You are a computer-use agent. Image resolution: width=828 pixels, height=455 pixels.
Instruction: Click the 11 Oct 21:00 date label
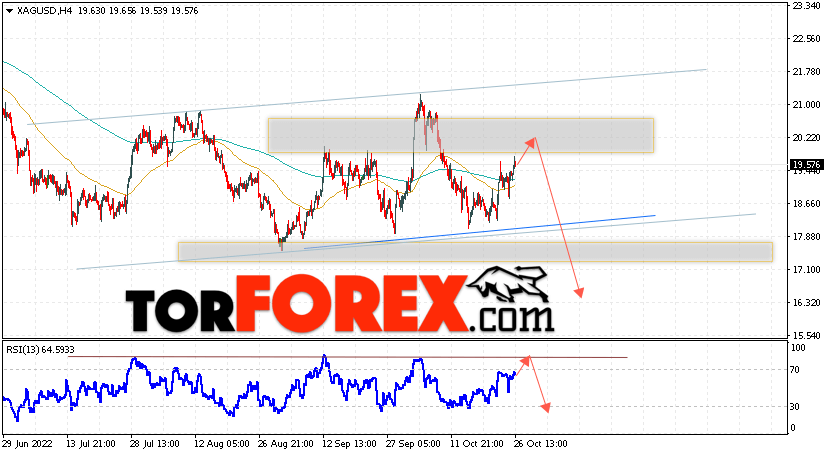[x=475, y=444]
